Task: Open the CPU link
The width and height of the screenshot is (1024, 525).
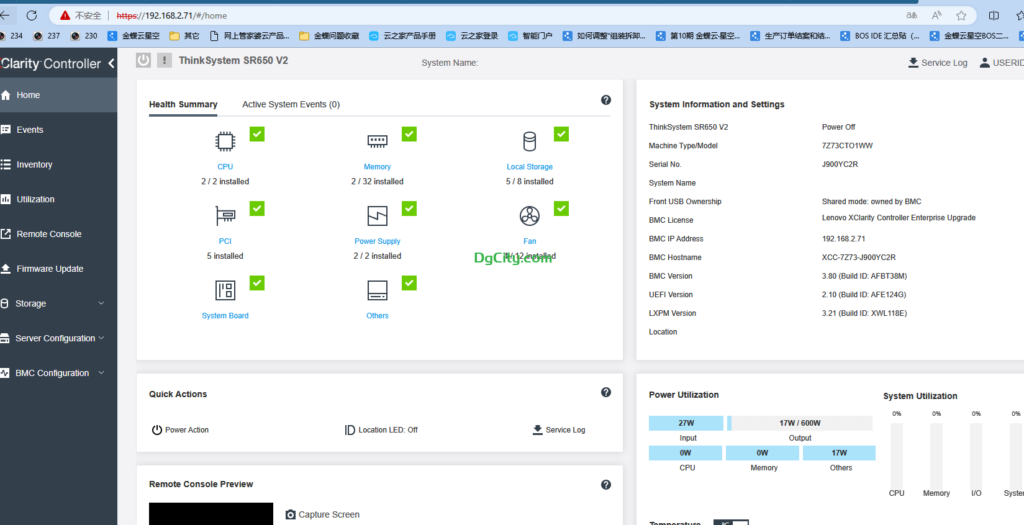Action: [225, 167]
